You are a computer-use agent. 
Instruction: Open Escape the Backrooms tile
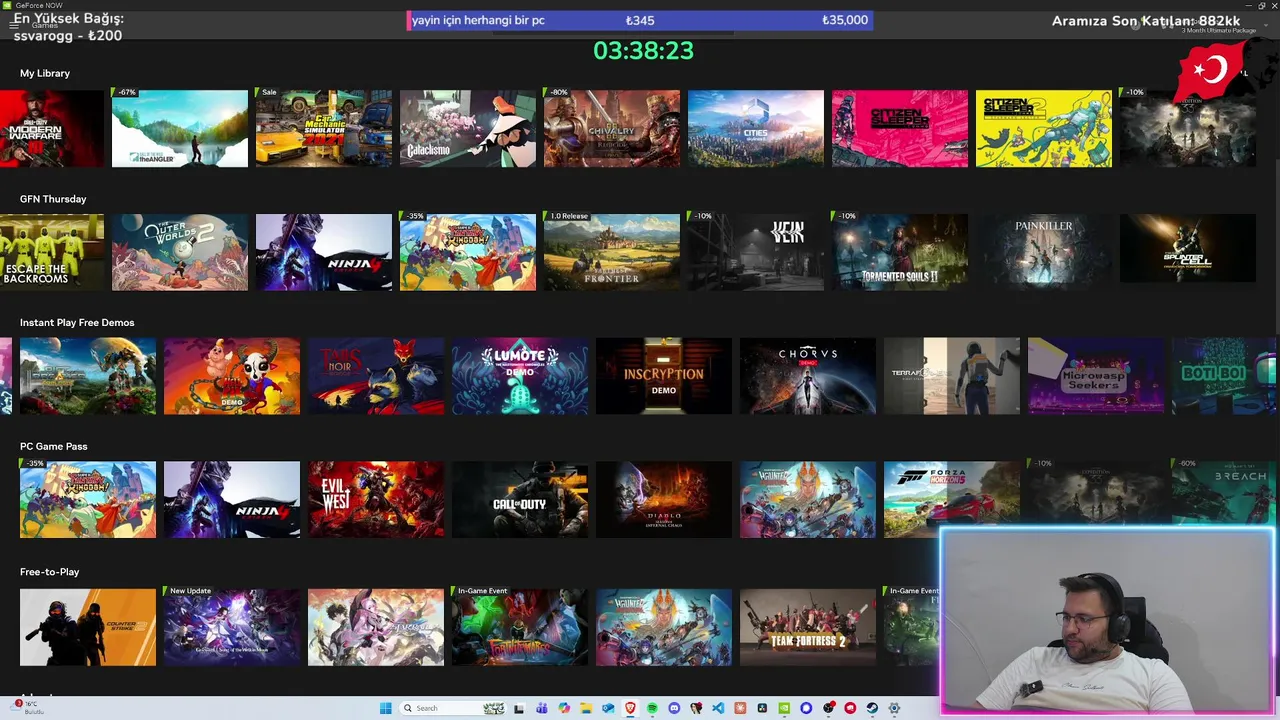click(52, 252)
